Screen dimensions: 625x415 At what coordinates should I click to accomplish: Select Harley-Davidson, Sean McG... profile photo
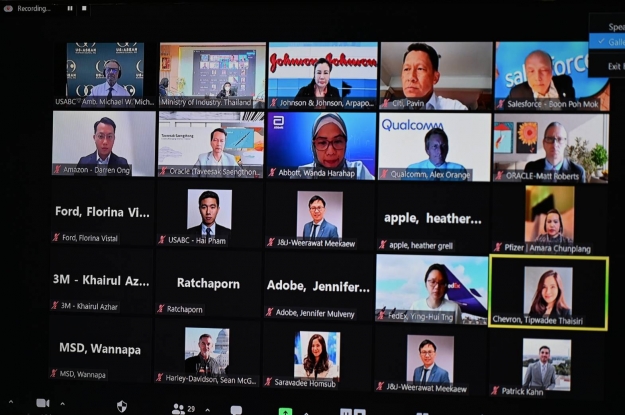207,351
